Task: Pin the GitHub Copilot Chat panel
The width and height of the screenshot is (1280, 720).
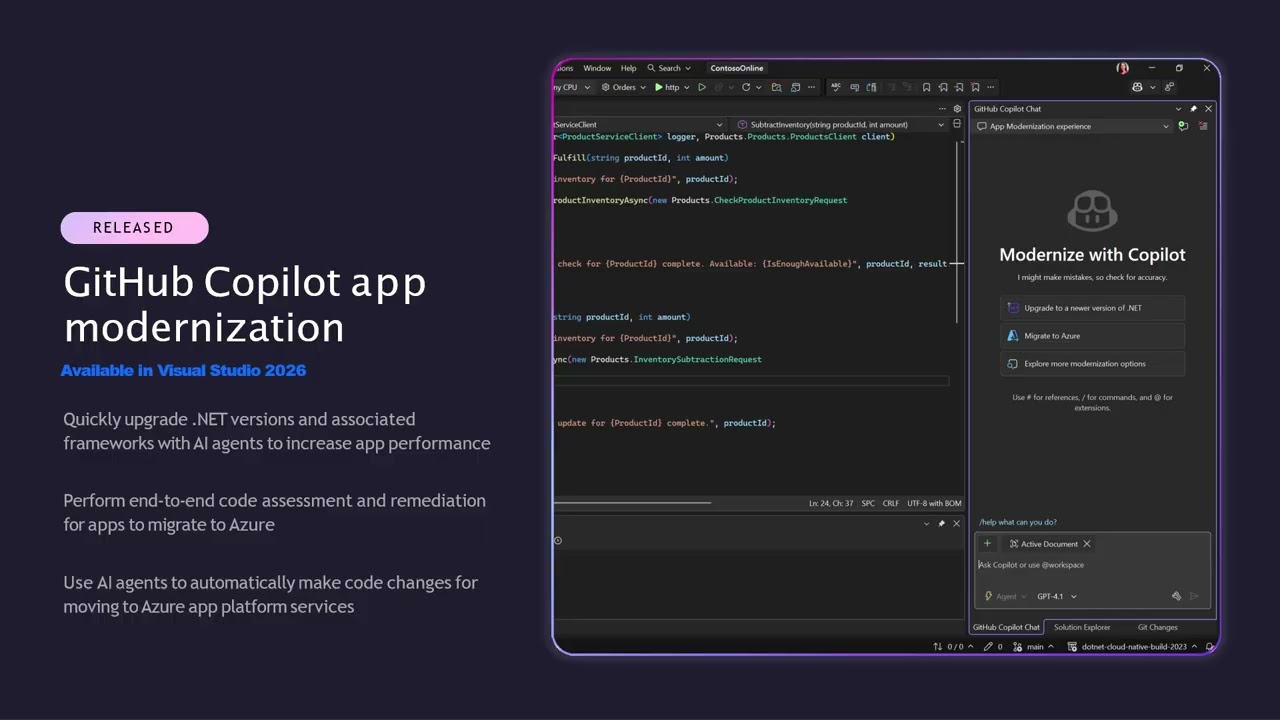Action: [x=1193, y=109]
